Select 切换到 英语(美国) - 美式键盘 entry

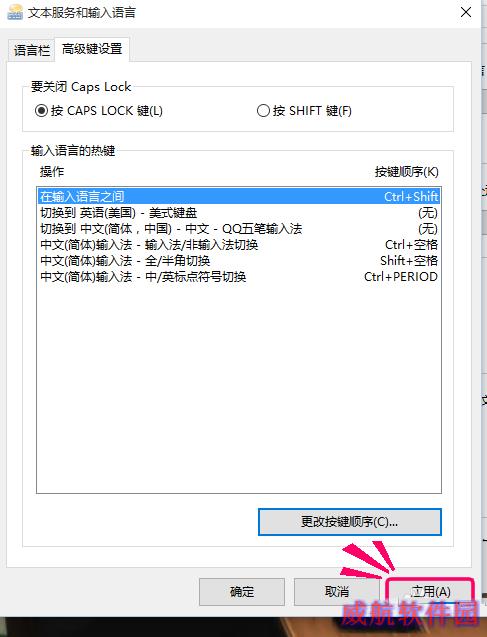point(239,213)
